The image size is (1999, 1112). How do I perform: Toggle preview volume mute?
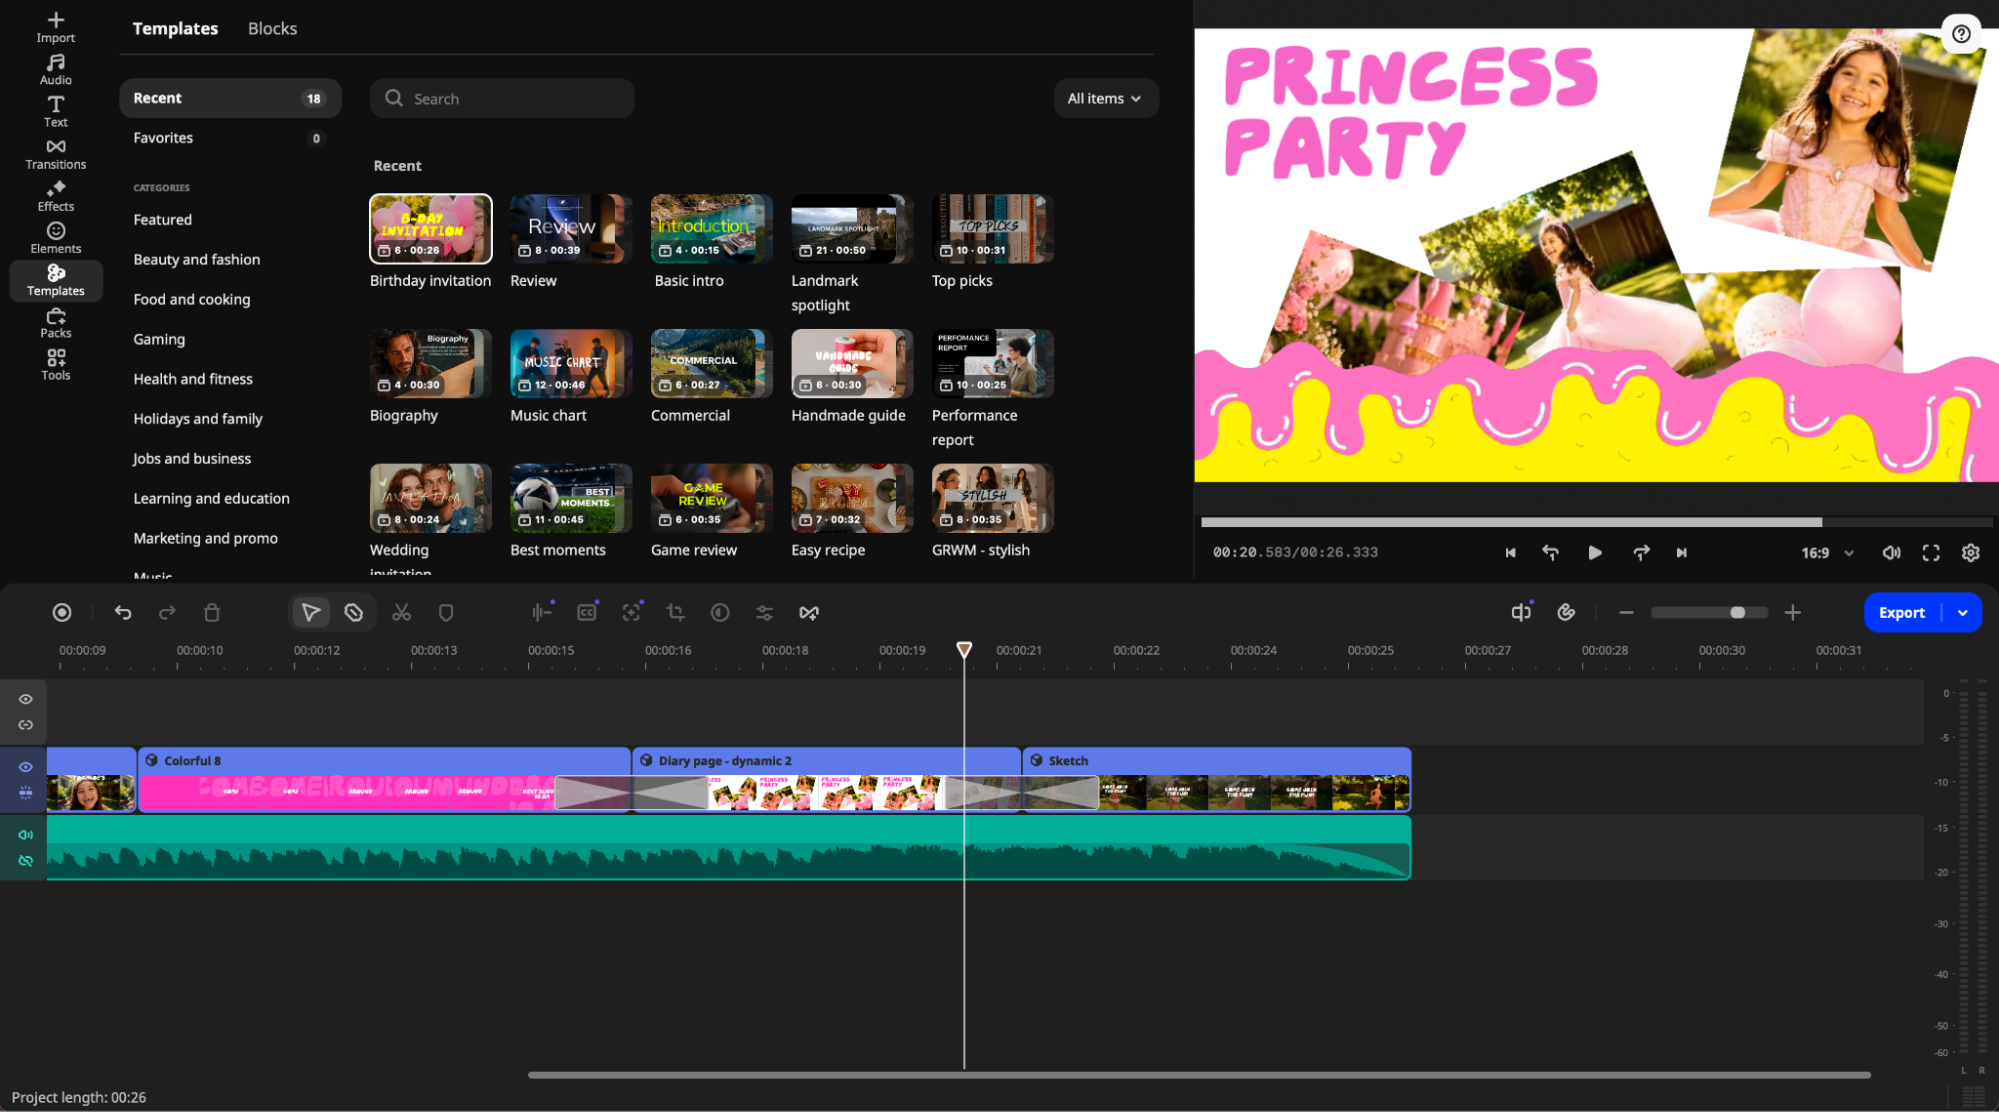pos(1891,552)
